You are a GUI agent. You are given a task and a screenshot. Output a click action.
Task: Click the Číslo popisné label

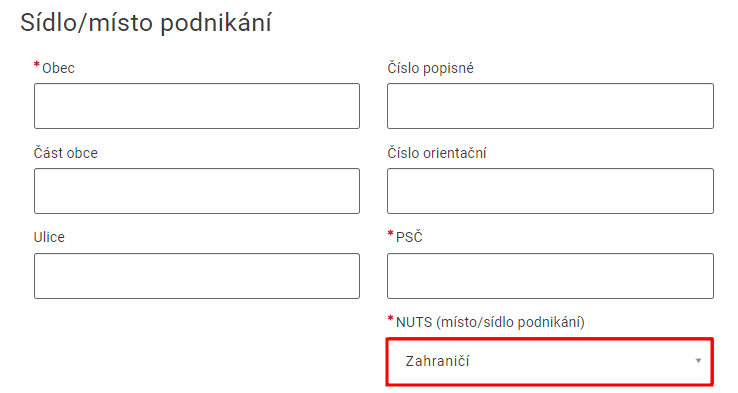click(x=430, y=69)
